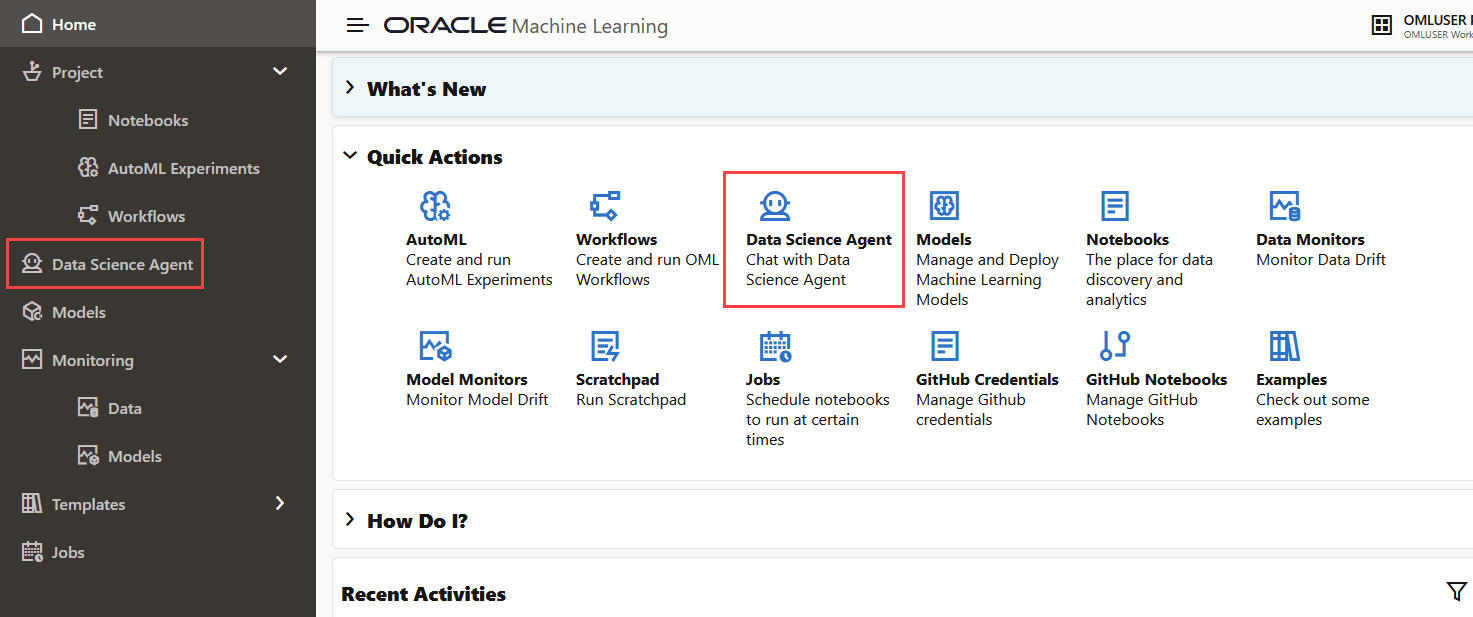Click the Jobs calendar icon in sidebar
1473x617 pixels.
point(32,552)
